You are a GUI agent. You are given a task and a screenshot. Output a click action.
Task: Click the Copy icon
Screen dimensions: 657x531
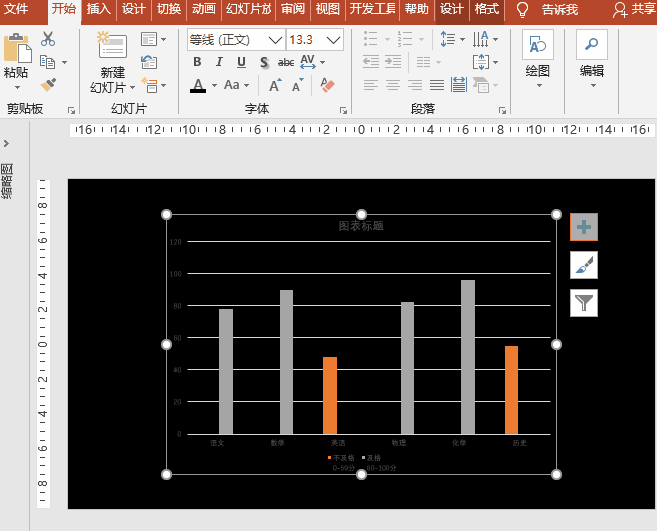47,62
